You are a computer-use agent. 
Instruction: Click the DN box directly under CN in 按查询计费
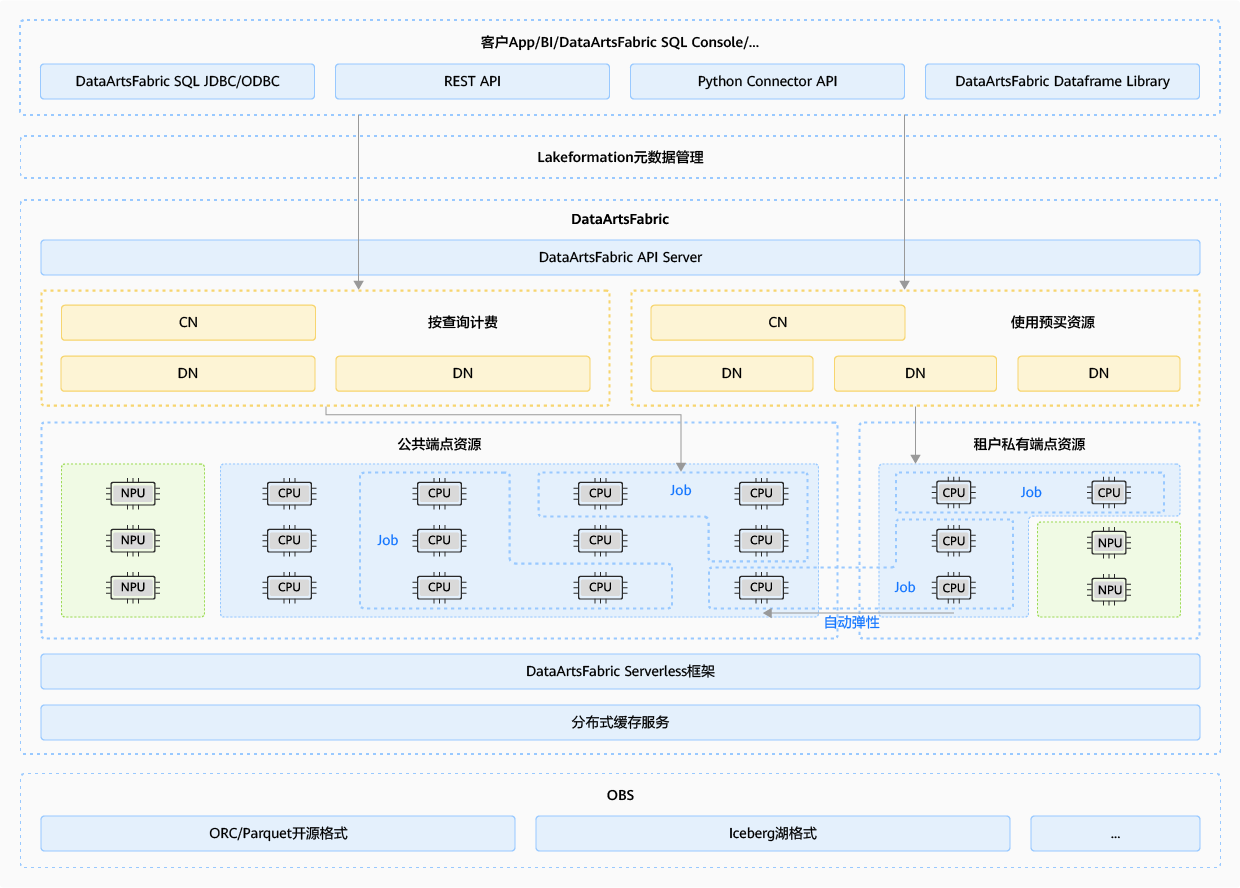(188, 373)
